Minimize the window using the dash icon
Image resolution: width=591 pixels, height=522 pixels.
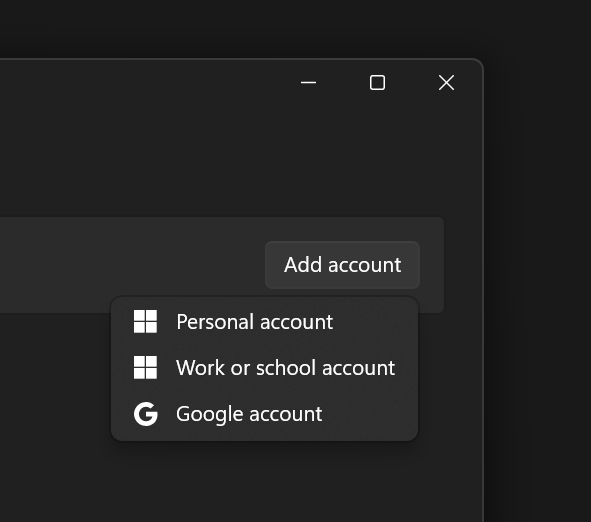[x=308, y=83]
